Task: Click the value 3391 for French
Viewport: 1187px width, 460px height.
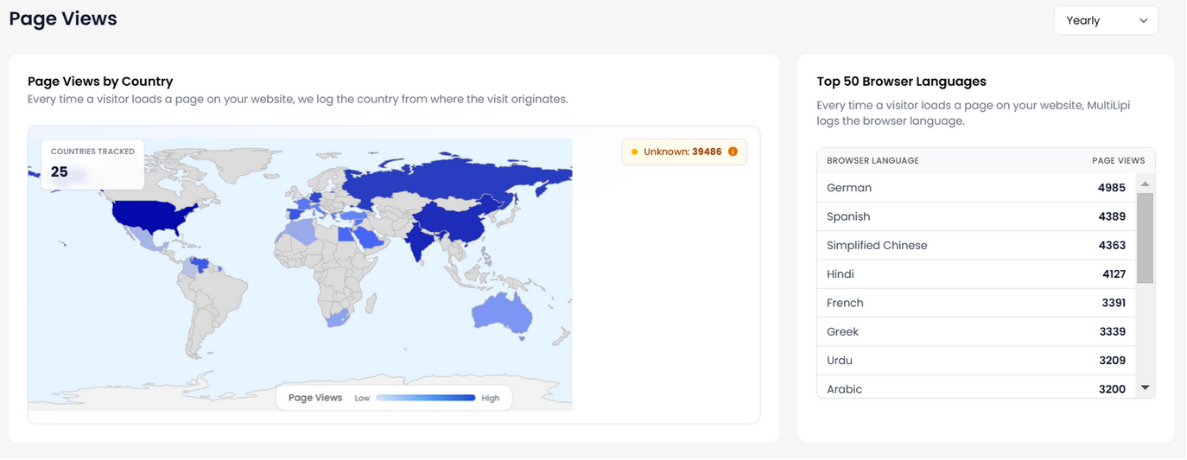Action: click(1114, 303)
